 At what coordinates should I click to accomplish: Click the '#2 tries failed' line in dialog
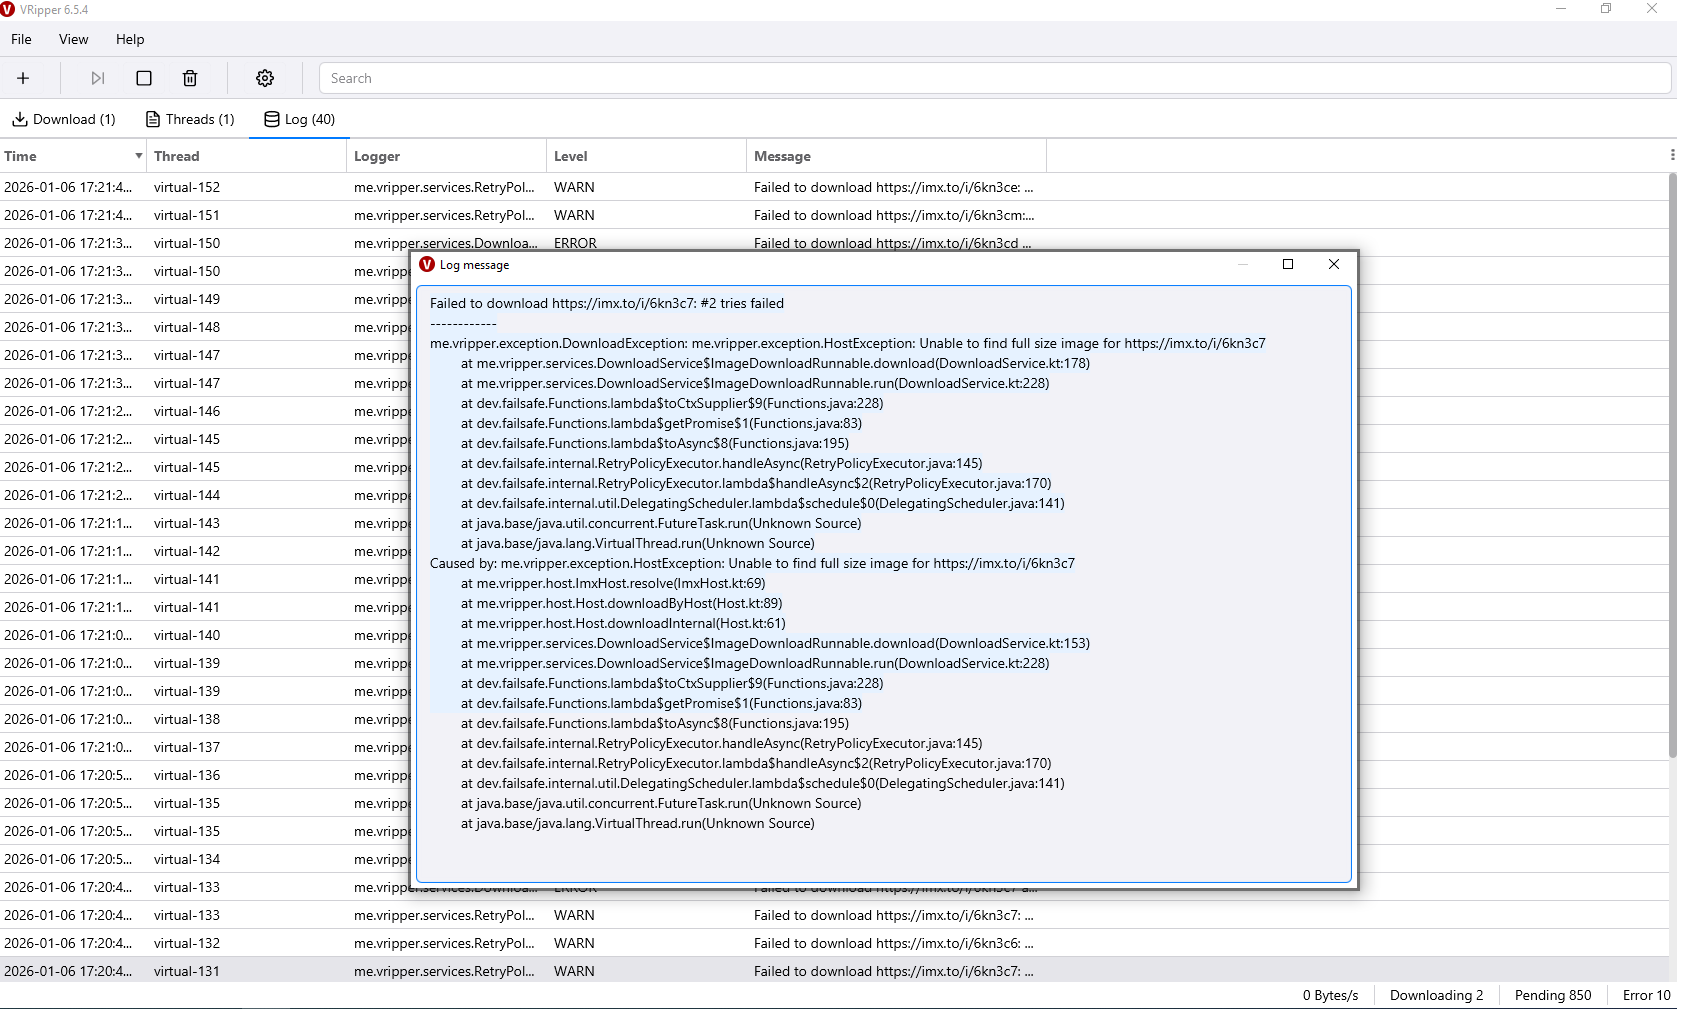tap(607, 303)
